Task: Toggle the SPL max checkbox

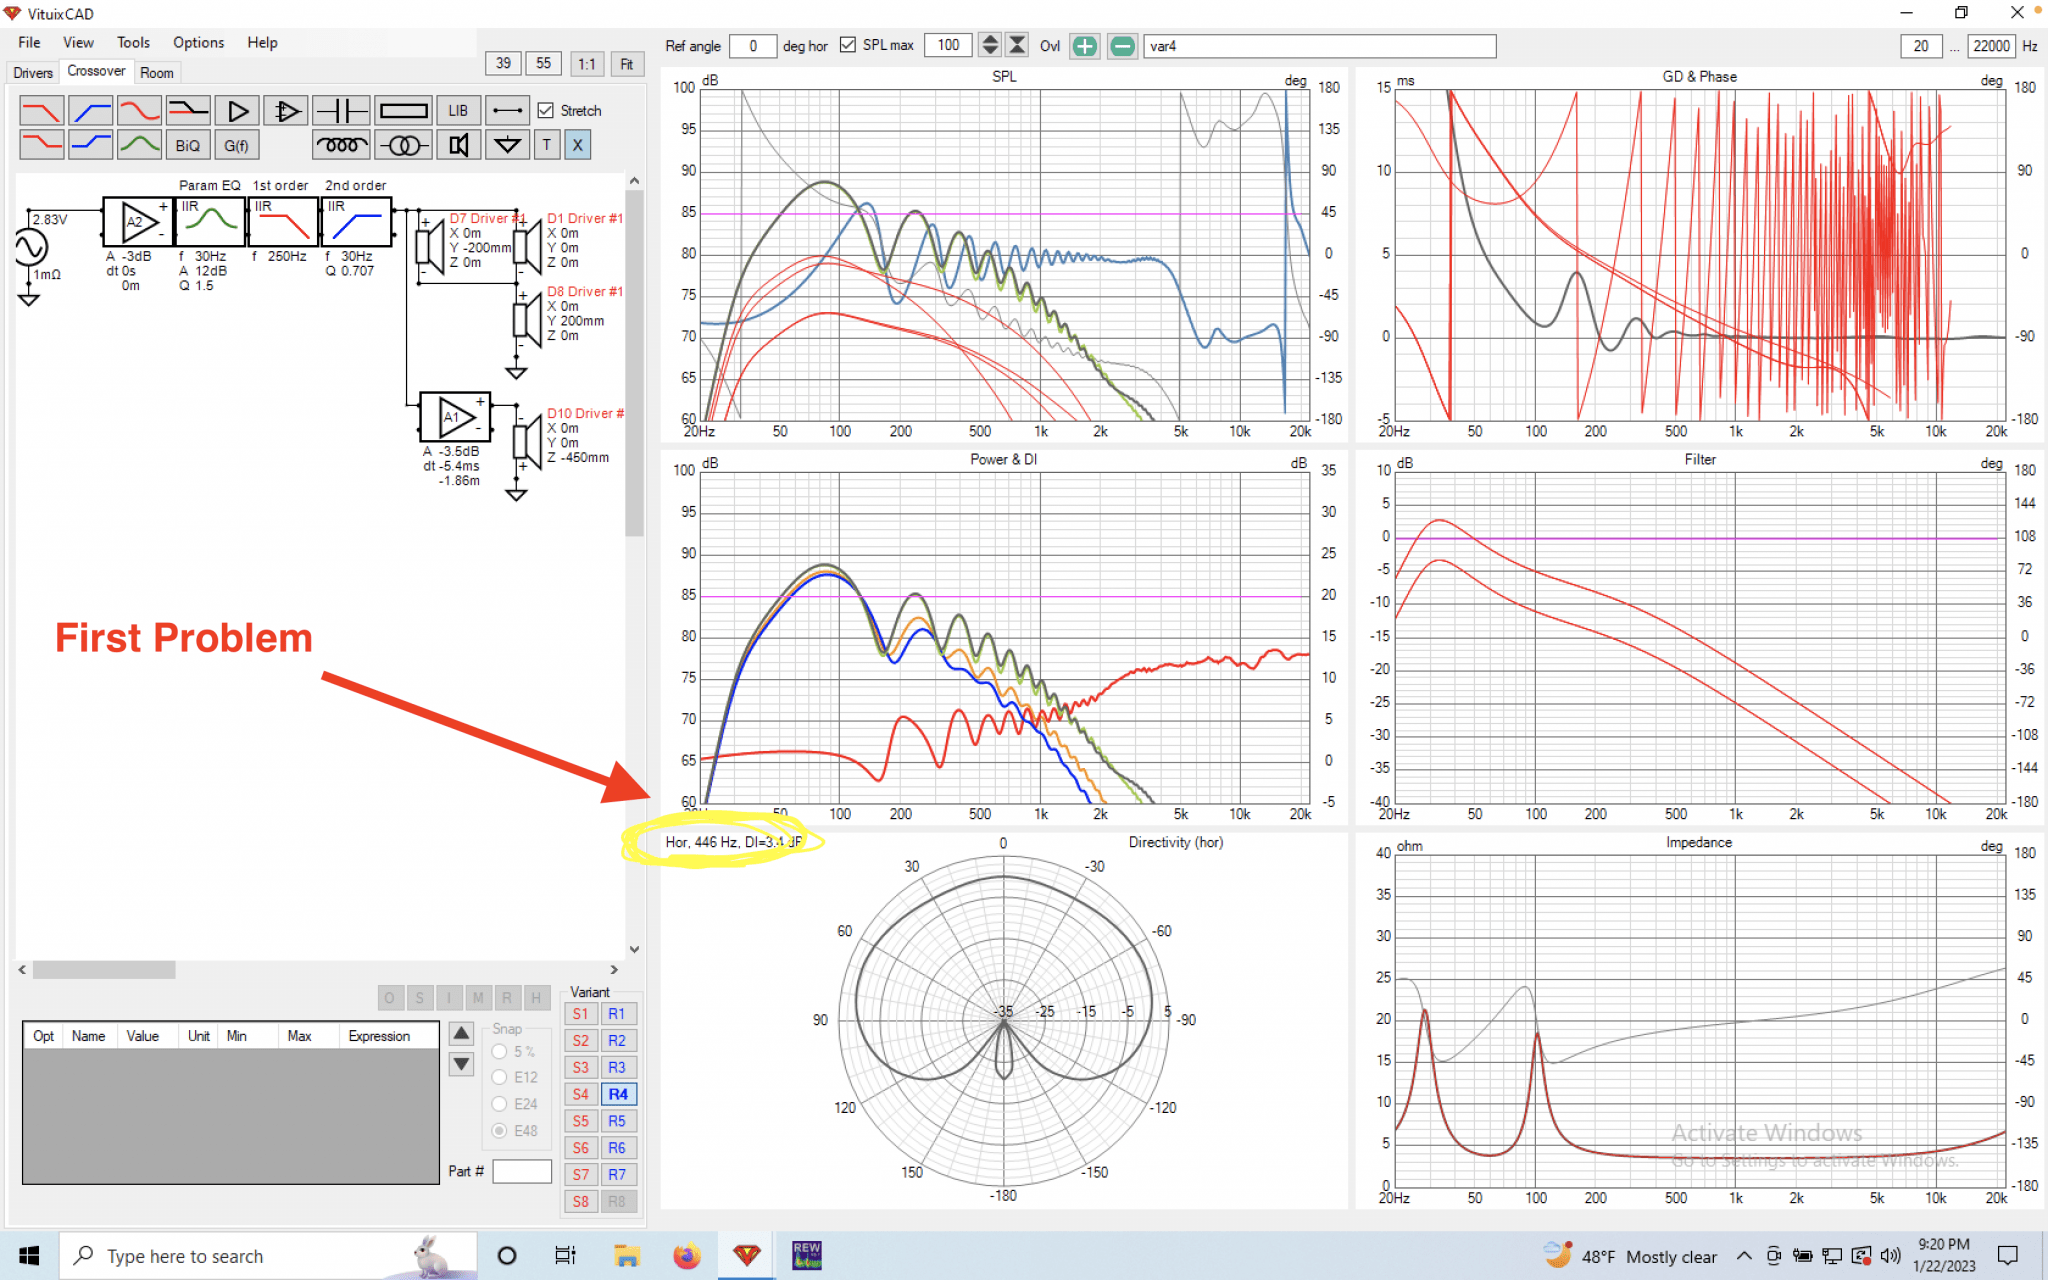Action: click(x=848, y=45)
